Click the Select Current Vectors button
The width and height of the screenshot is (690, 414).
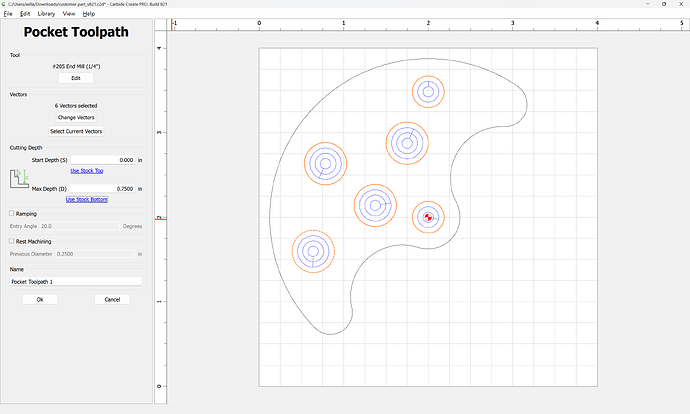click(76, 131)
